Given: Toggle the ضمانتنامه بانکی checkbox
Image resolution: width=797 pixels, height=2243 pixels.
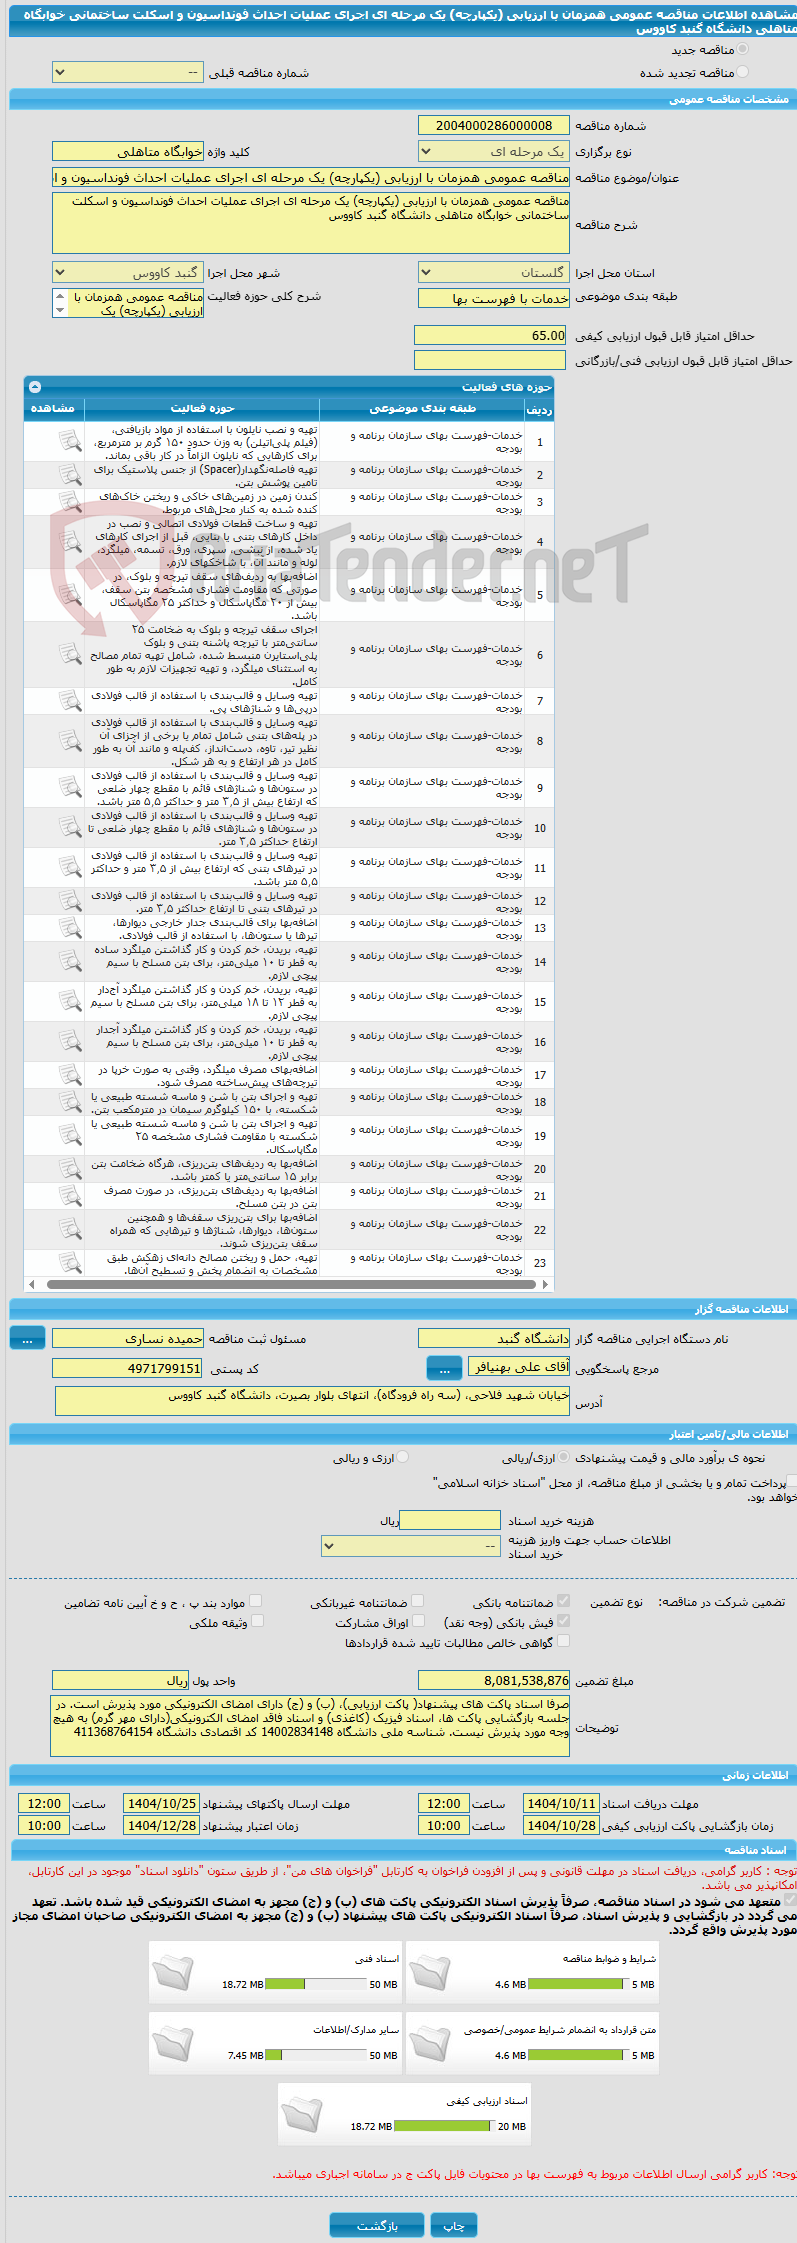Looking at the screenshot, I should pyautogui.click(x=563, y=1601).
